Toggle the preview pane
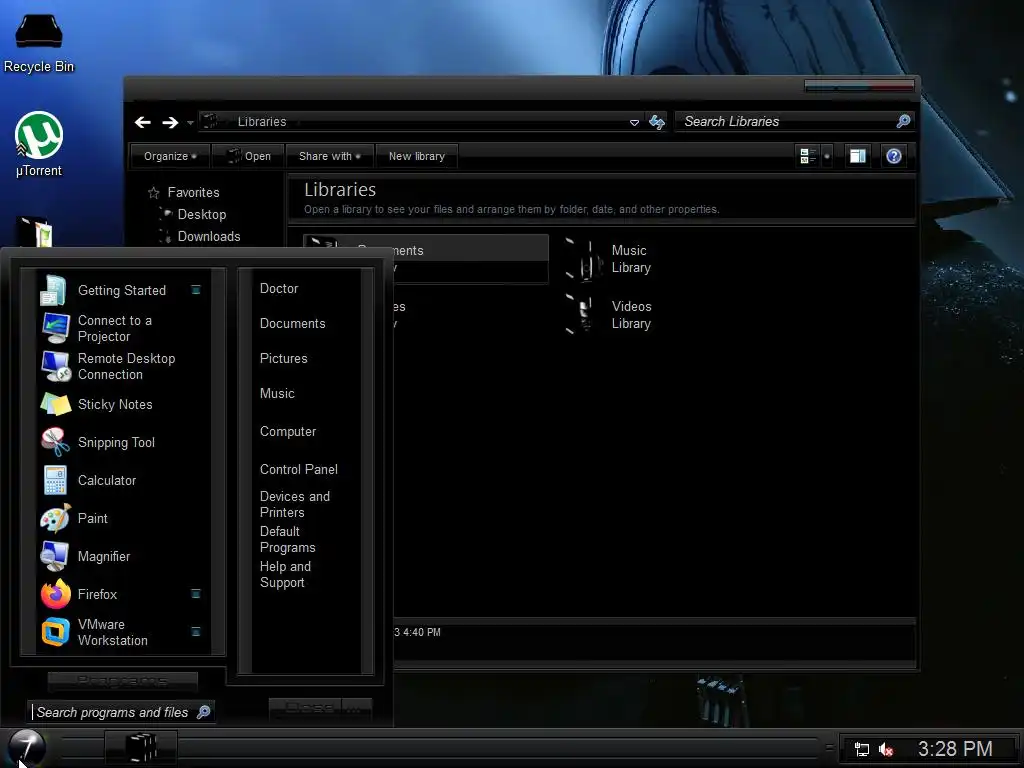1024x768 pixels. (857, 156)
